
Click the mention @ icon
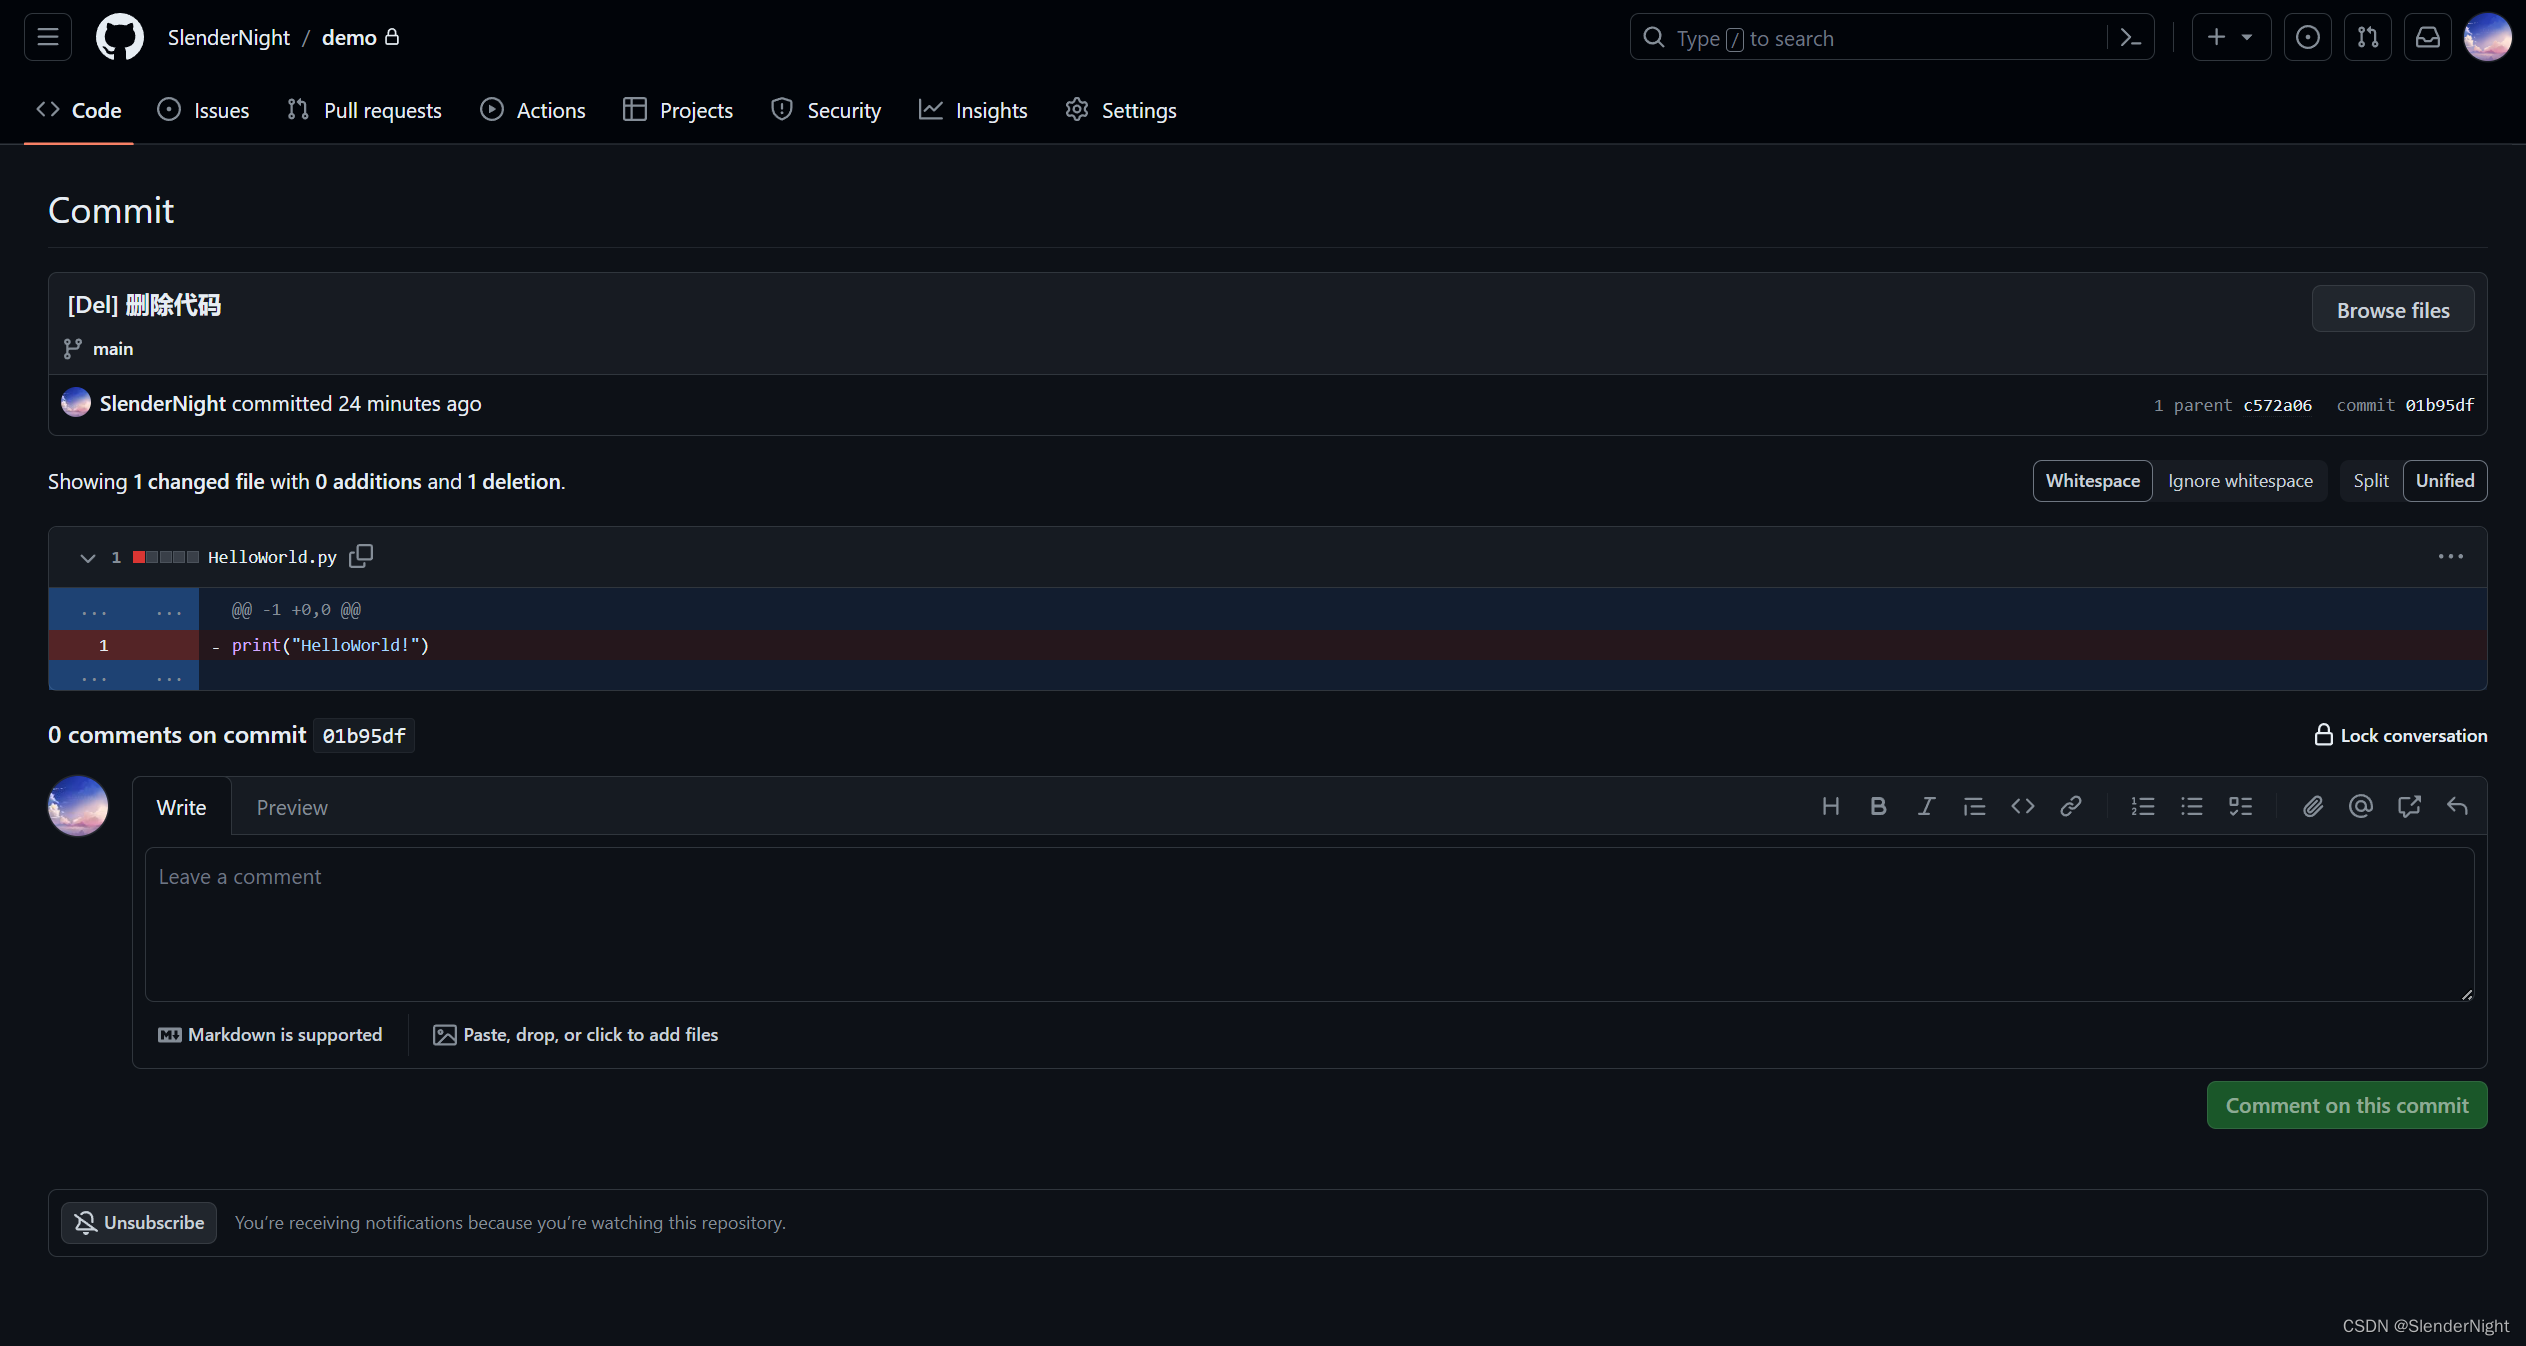pos(2360,806)
